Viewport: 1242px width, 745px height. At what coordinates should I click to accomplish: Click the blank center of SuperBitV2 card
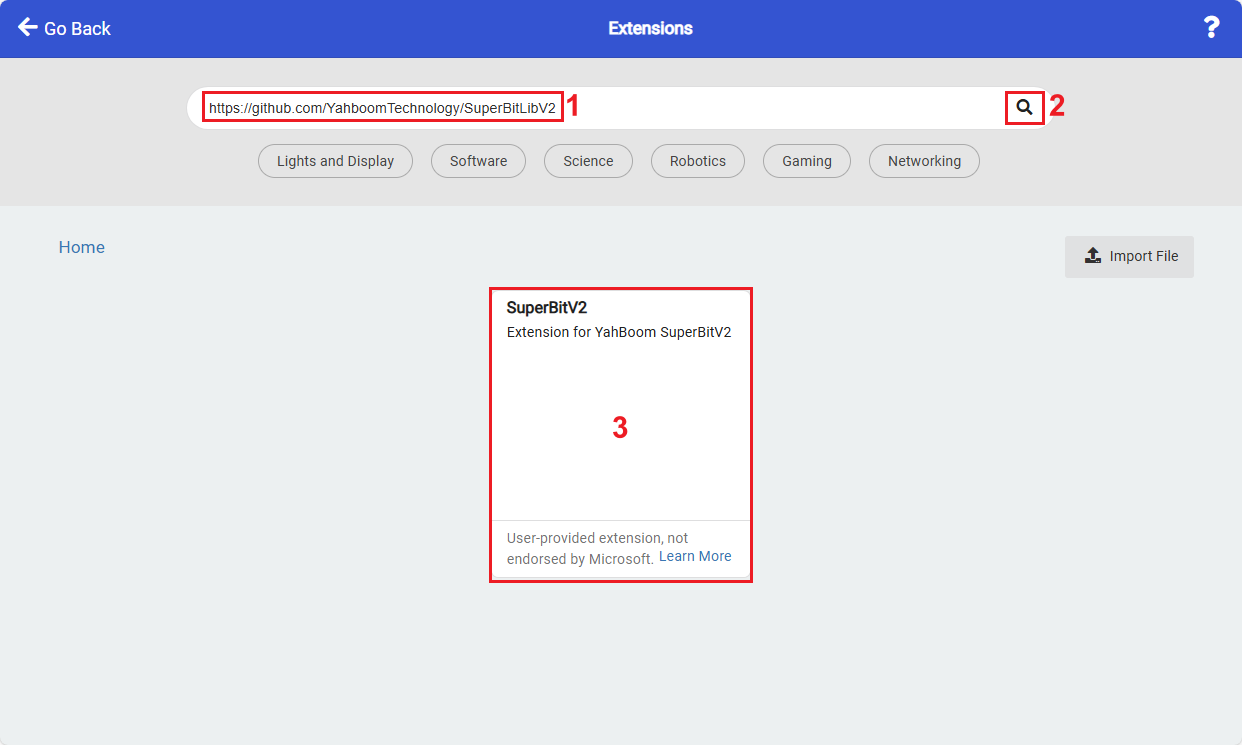[x=620, y=430]
